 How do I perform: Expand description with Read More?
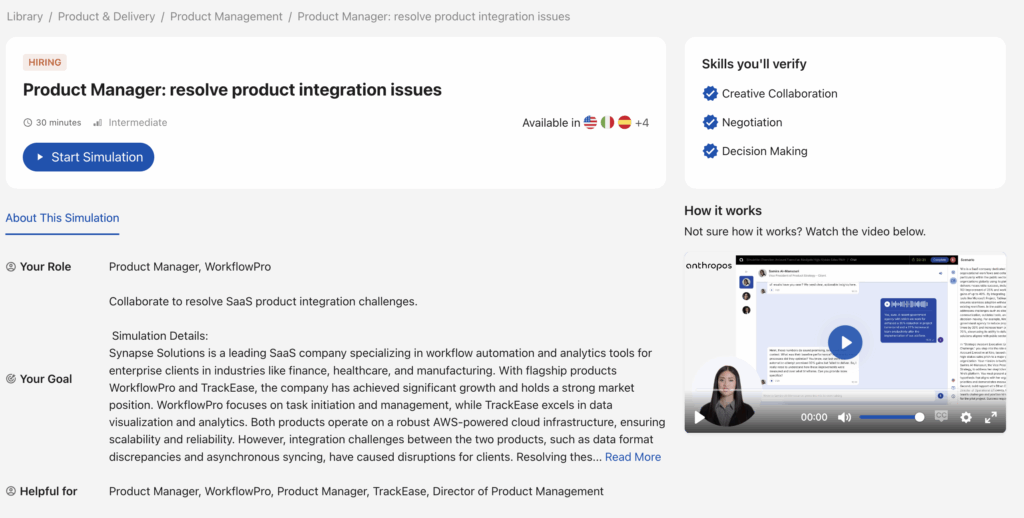[632, 457]
